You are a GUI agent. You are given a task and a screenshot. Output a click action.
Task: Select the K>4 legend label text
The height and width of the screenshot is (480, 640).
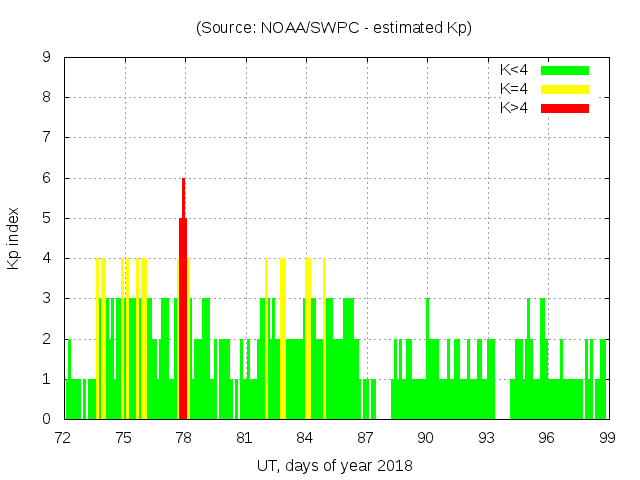(514, 108)
